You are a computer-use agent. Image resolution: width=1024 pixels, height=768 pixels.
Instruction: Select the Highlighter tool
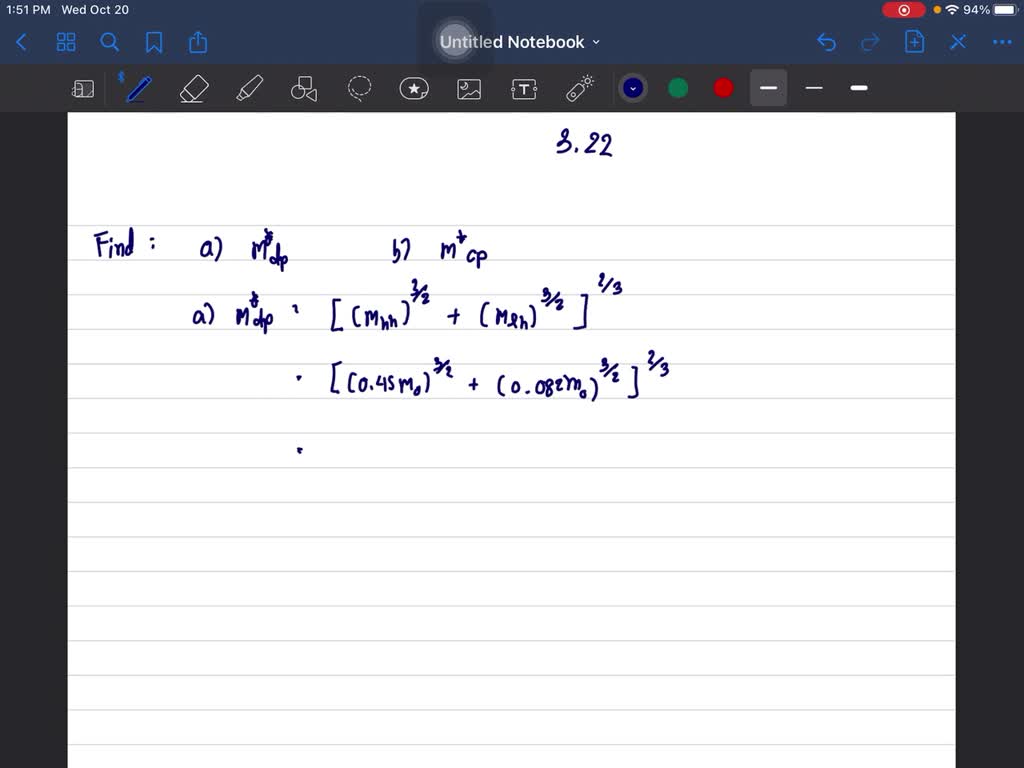pos(248,89)
